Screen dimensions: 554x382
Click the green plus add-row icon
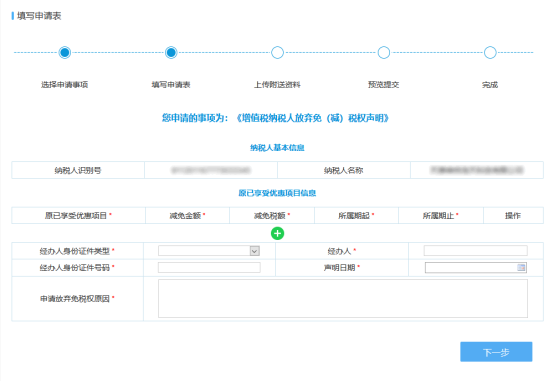coord(277,233)
